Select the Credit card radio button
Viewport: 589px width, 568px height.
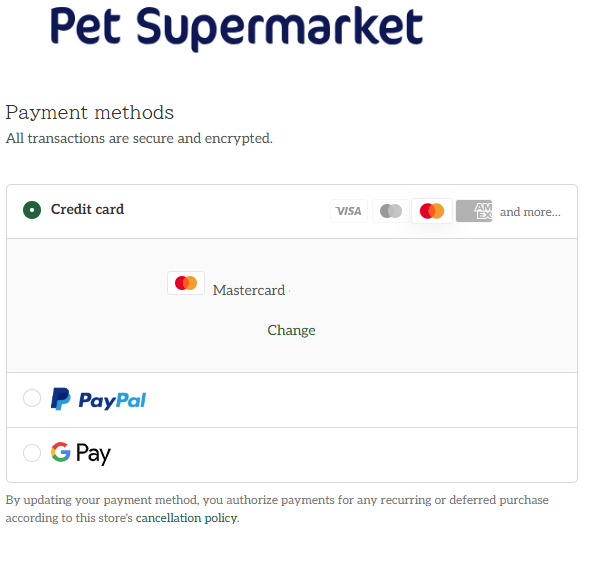pyautogui.click(x=32, y=210)
